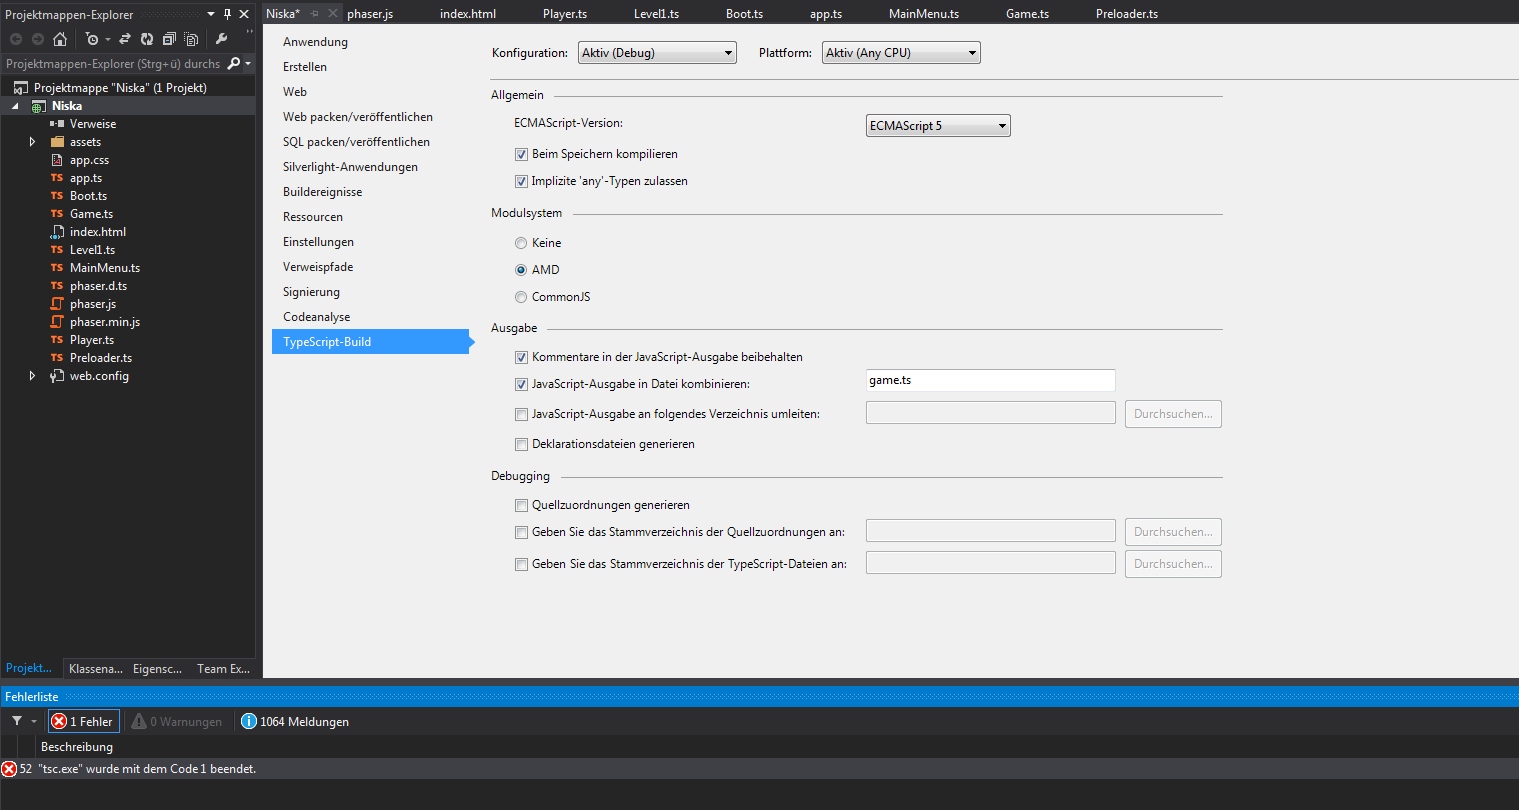Screen dimensions: 1519x810
Task: Open toolbar overflow chevron in explorer
Action: pyautogui.click(x=248, y=33)
